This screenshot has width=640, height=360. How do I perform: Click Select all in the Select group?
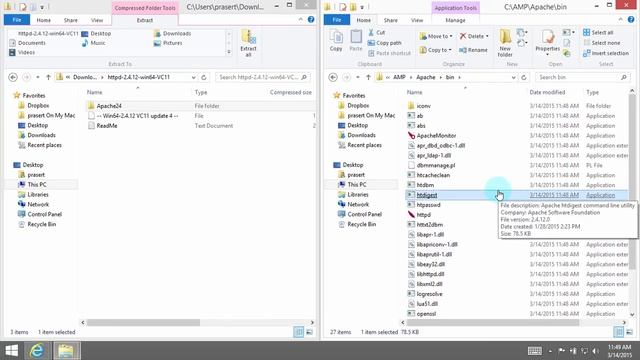pos(598,32)
